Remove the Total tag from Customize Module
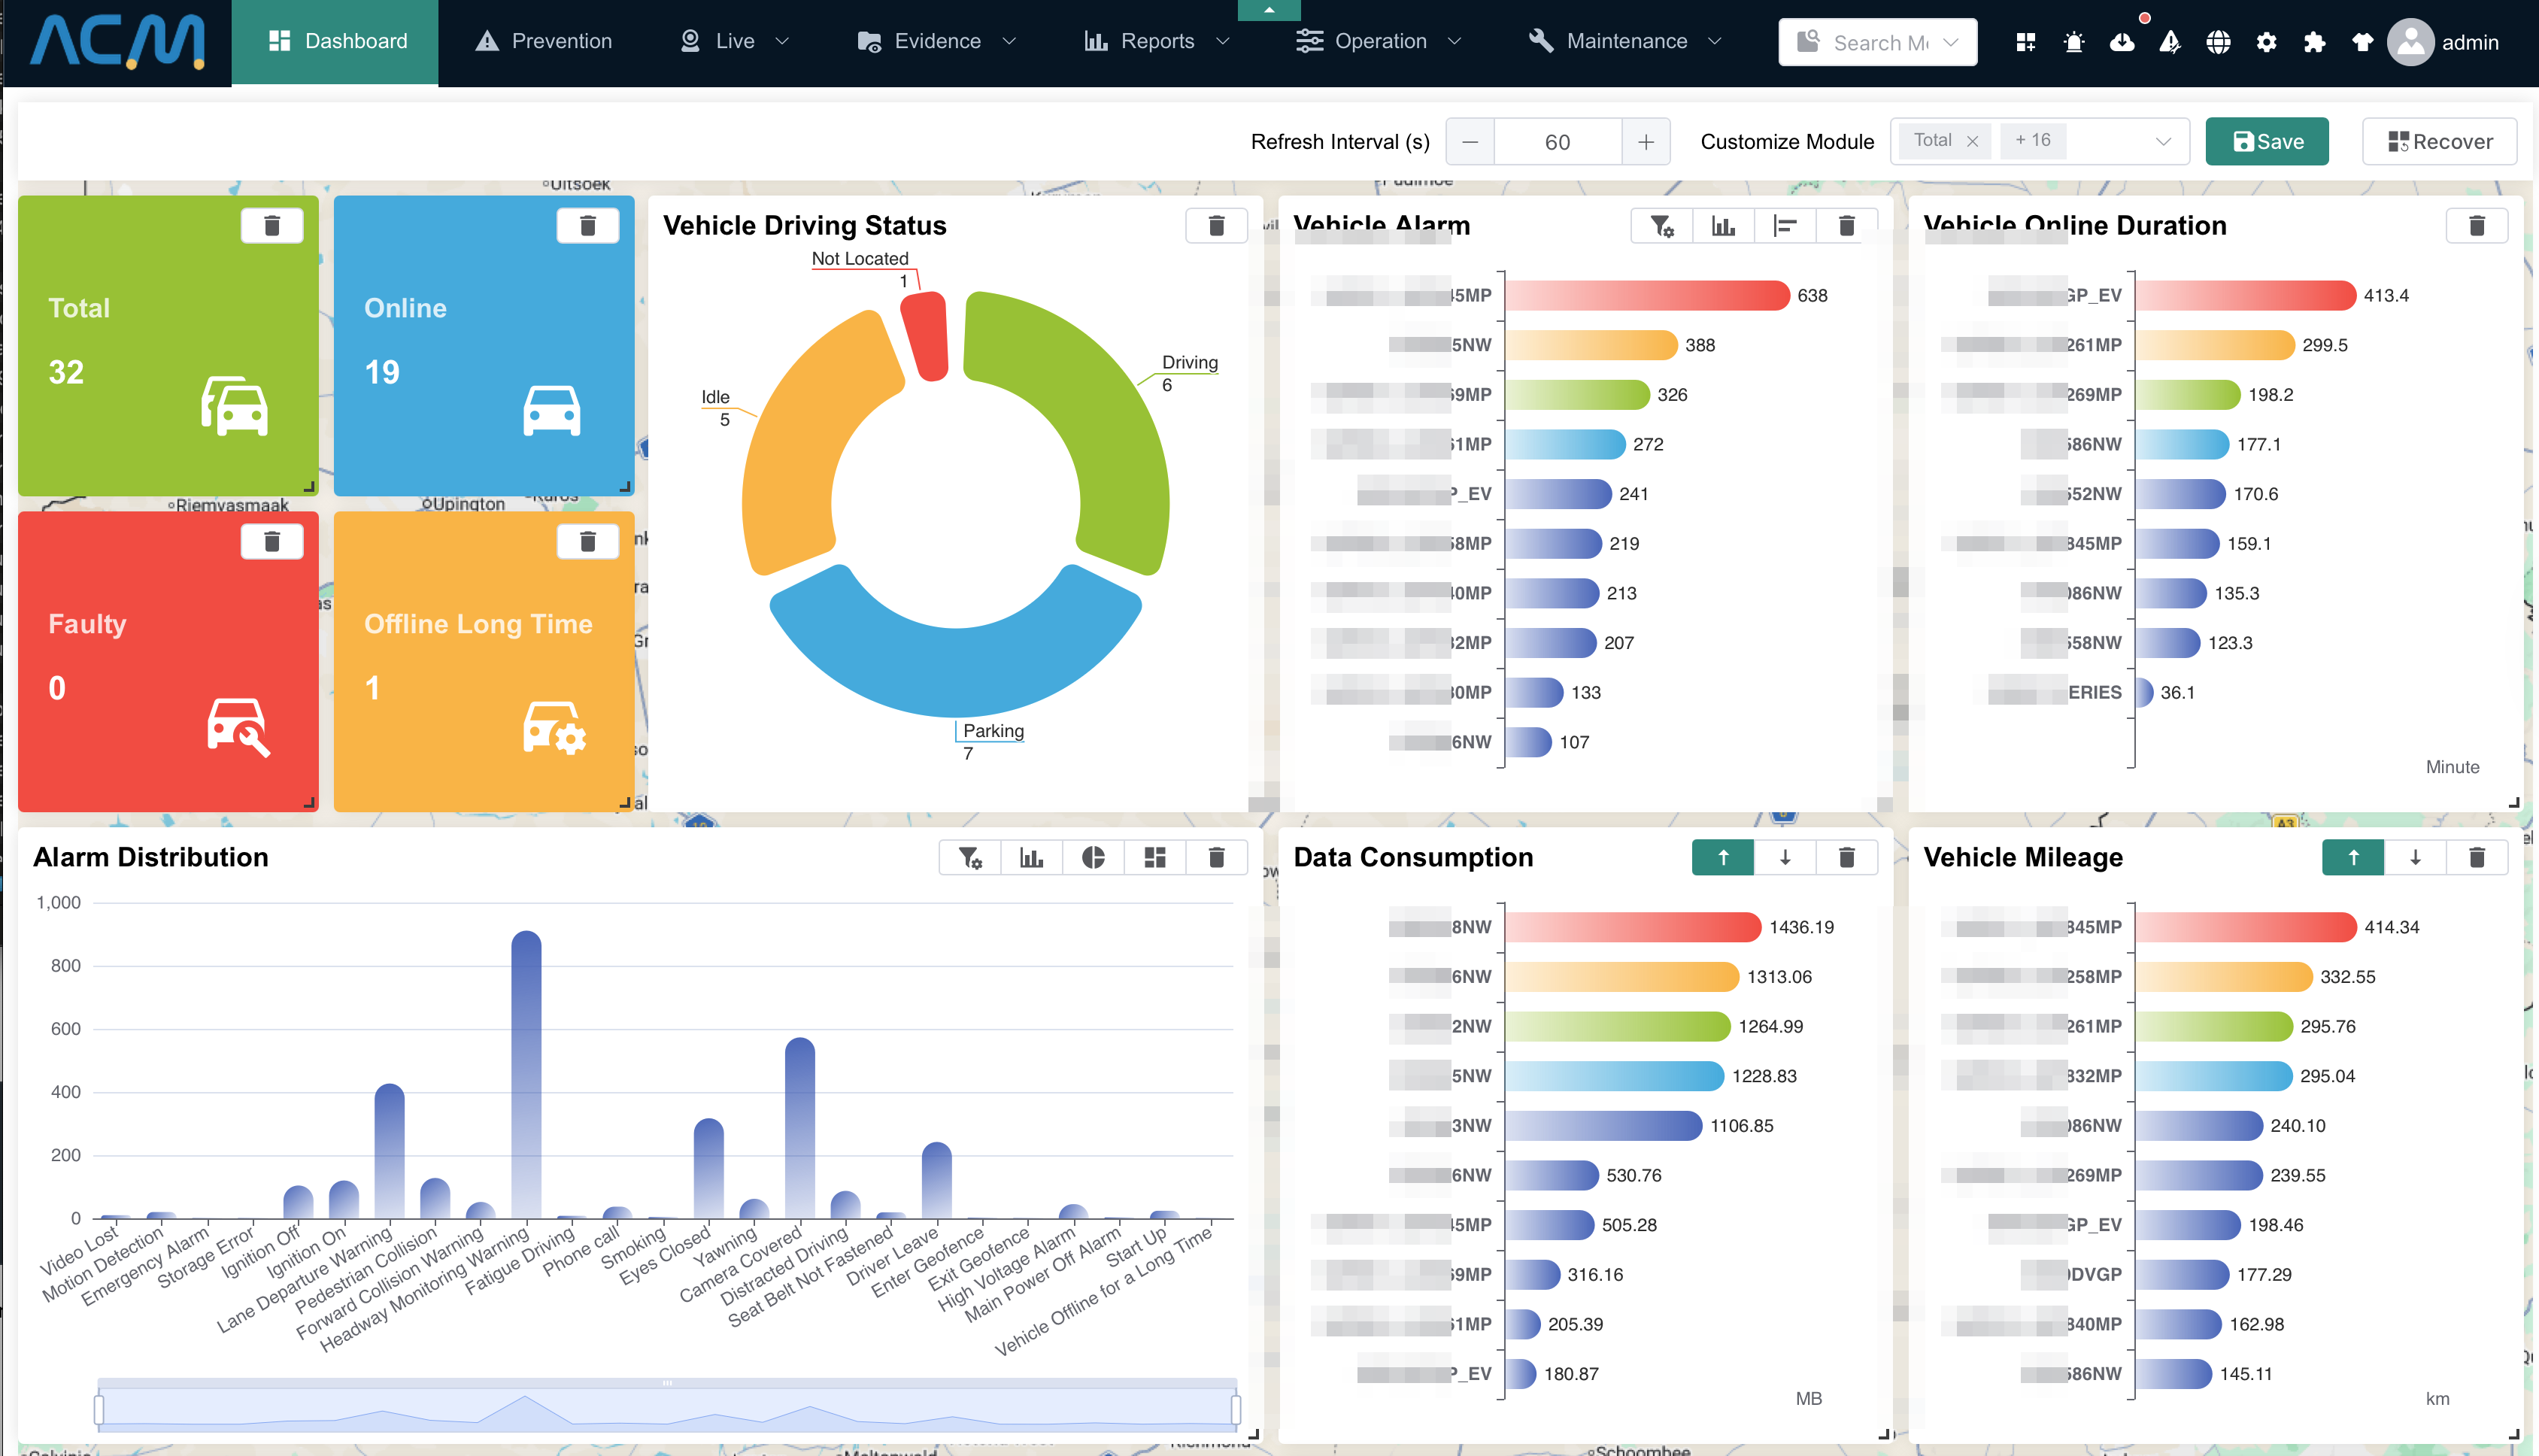This screenshot has width=2539, height=1456. (1972, 141)
